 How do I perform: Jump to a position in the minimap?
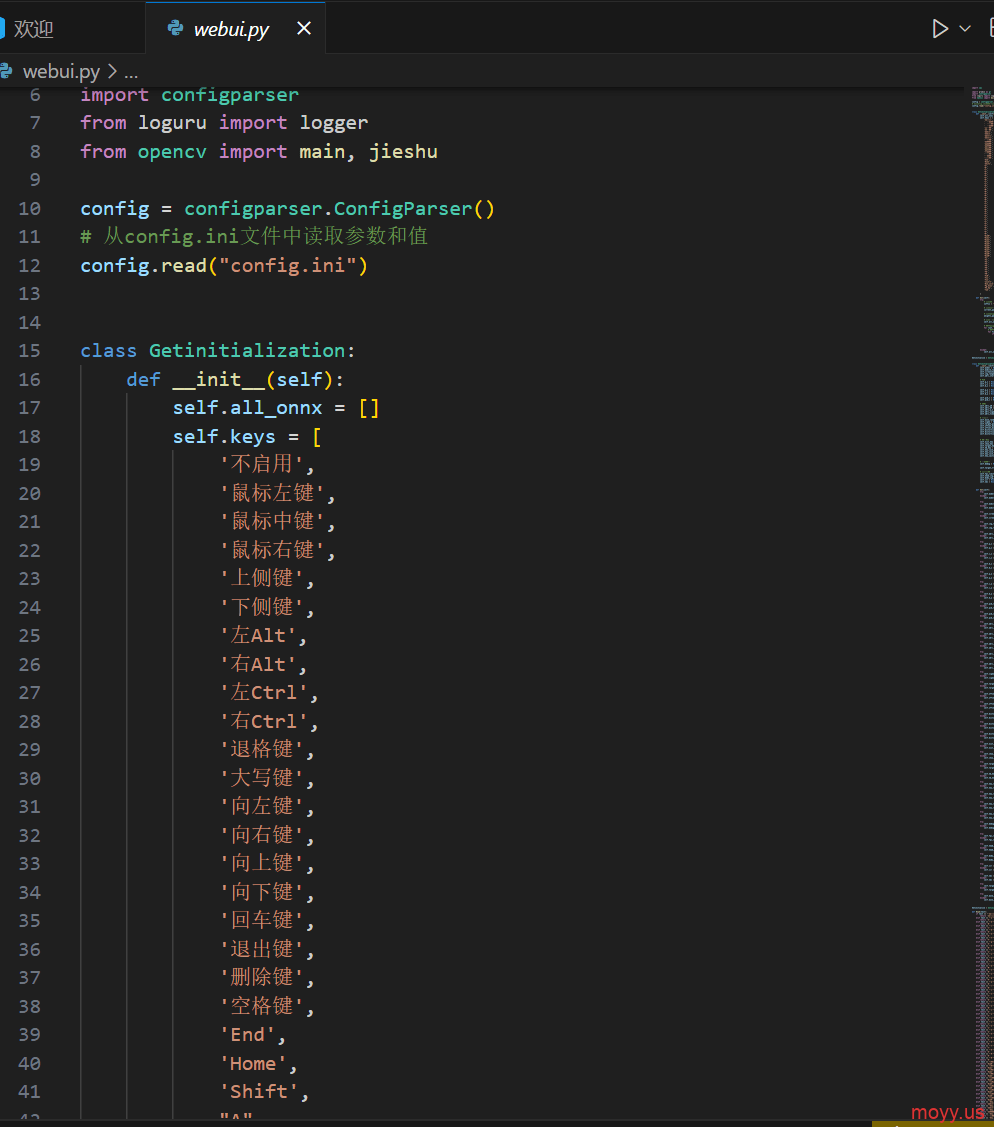point(980,500)
